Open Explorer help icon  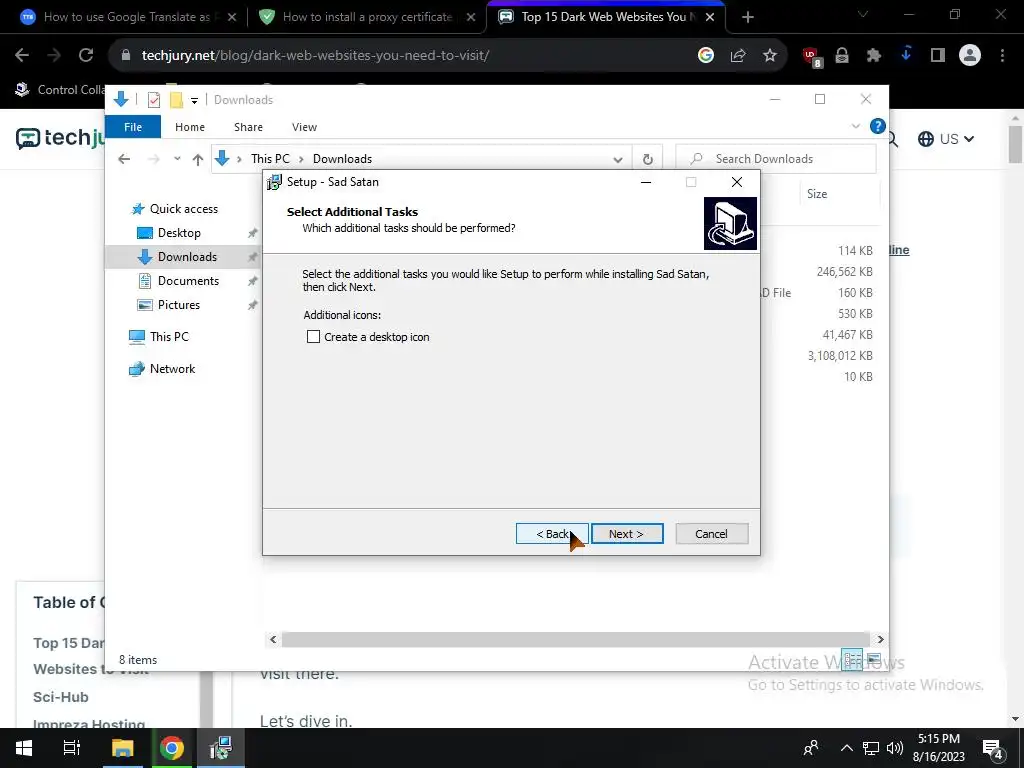pyautogui.click(x=878, y=126)
